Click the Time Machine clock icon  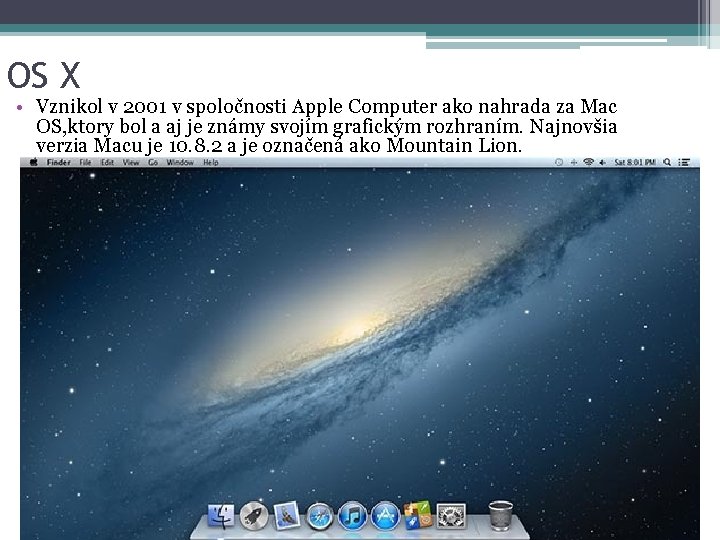point(559,162)
